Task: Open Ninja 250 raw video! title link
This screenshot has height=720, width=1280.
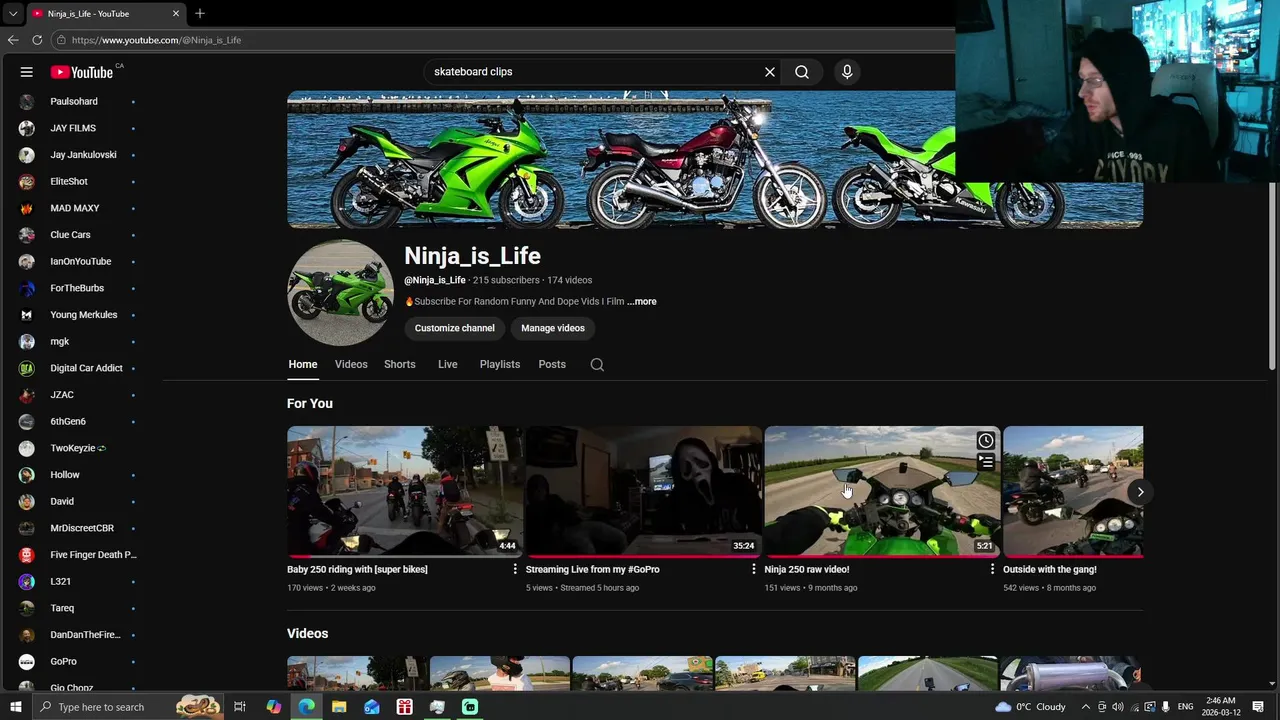Action: click(807, 570)
